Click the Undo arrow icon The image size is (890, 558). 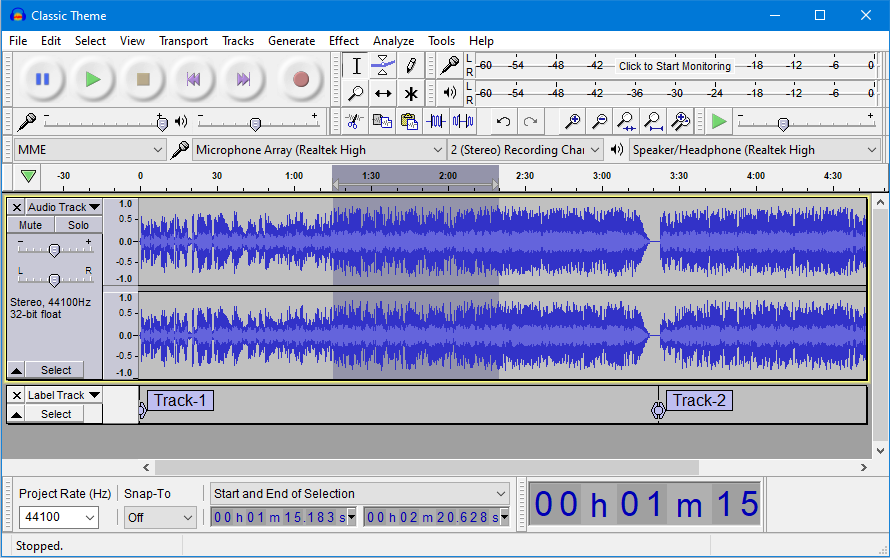point(503,121)
